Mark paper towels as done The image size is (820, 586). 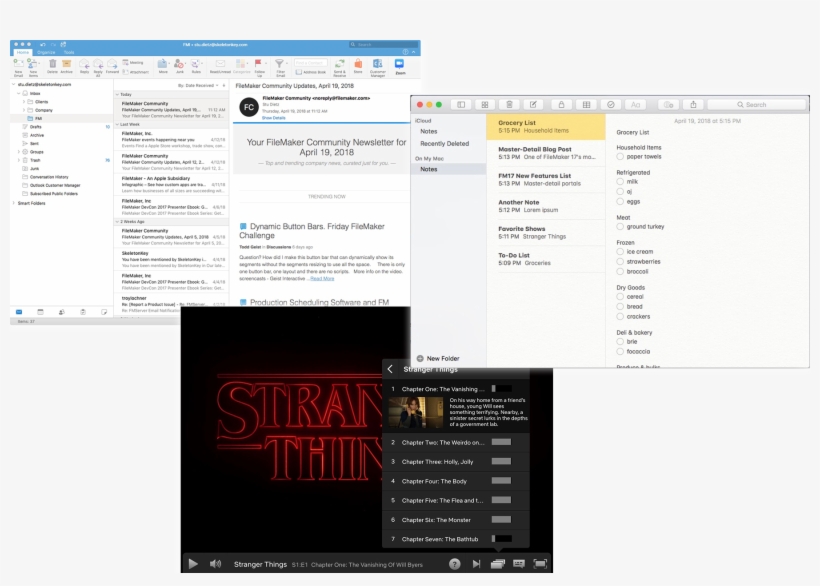click(x=620, y=156)
